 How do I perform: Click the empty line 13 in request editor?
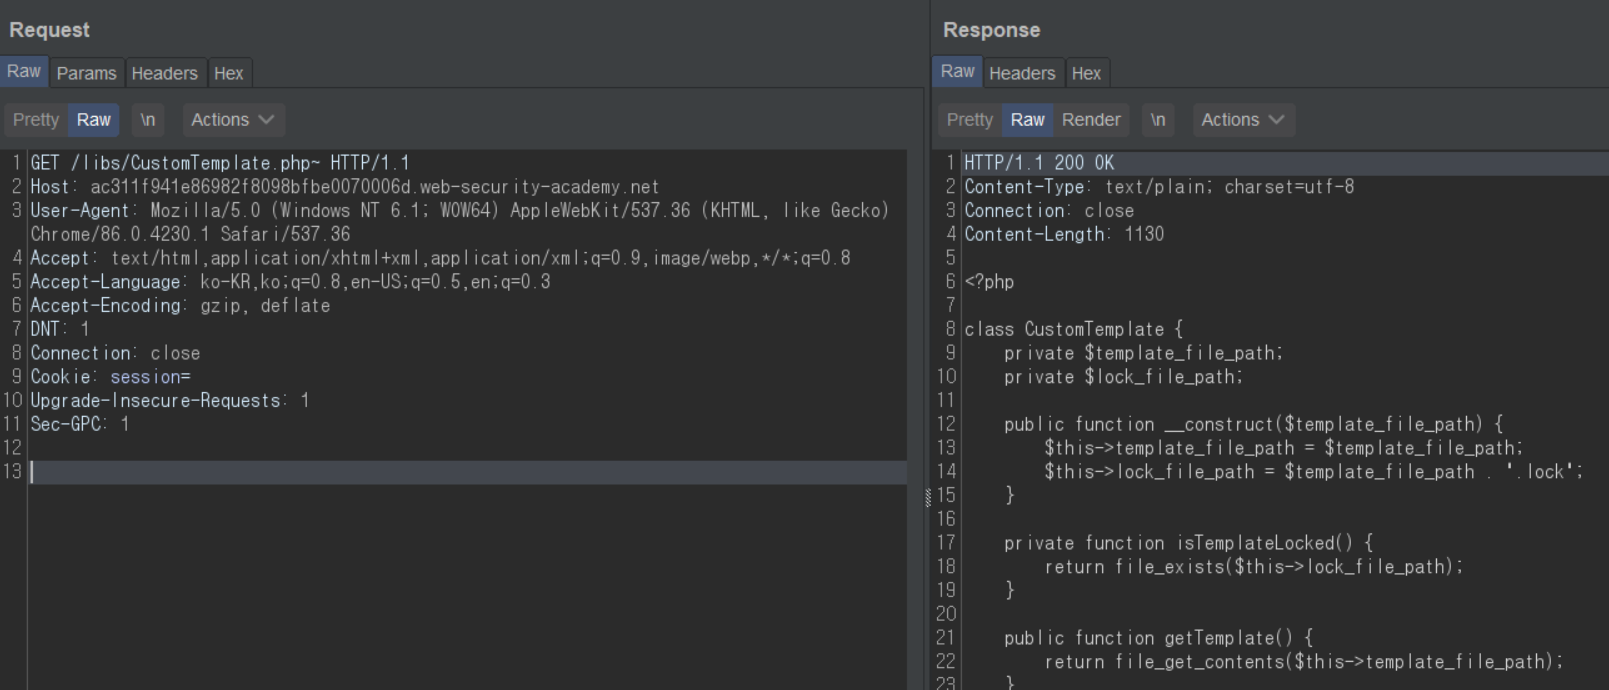tap(400, 472)
